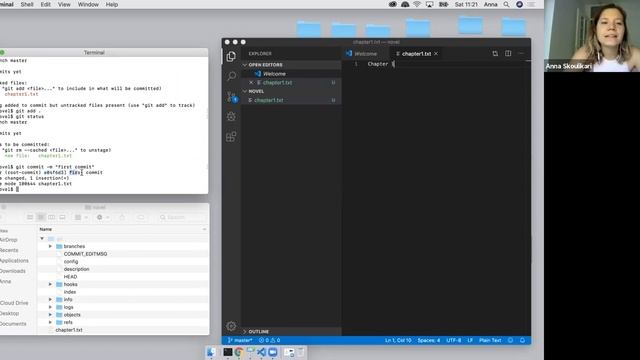Image resolution: width=640 pixels, height=360 pixels.
Task: Open Spotlight search in the menu bar
Action: (x=506, y=4)
